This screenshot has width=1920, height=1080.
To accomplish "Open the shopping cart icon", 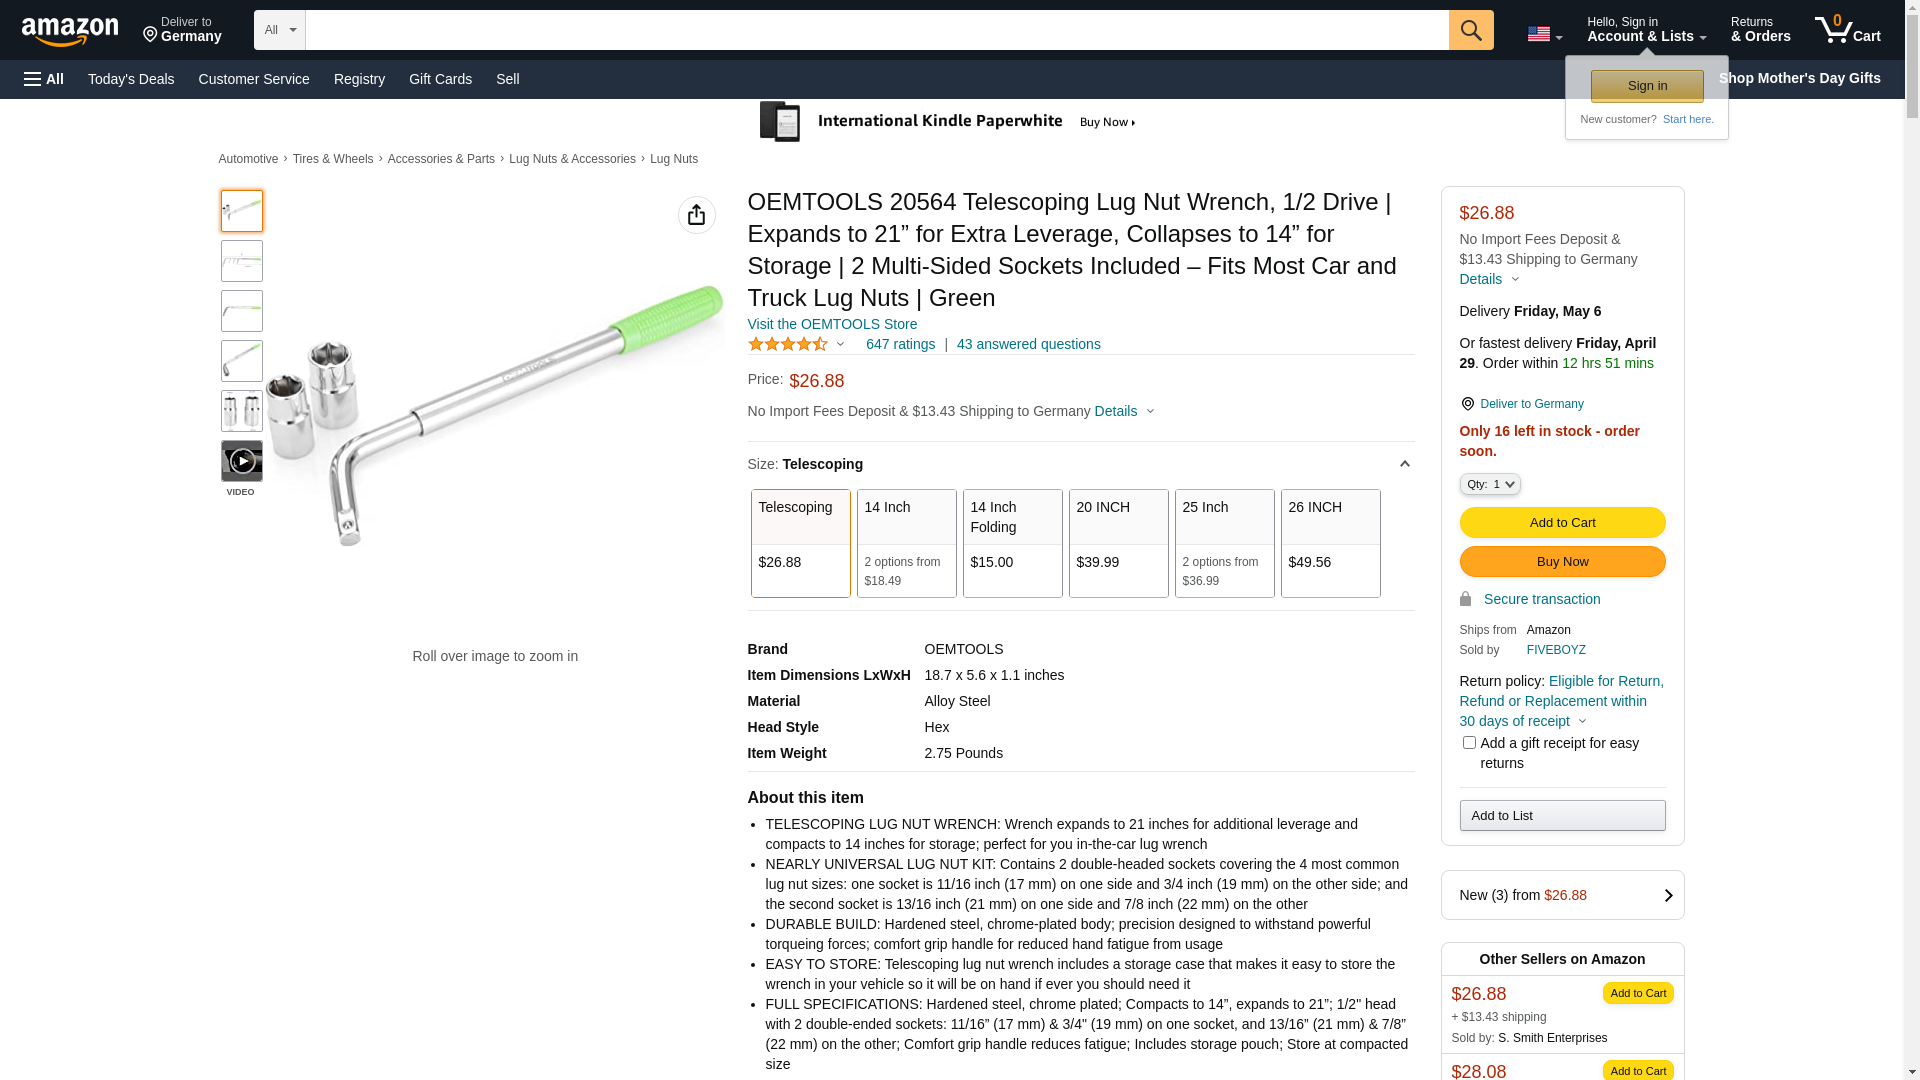I will (1846, 30).
